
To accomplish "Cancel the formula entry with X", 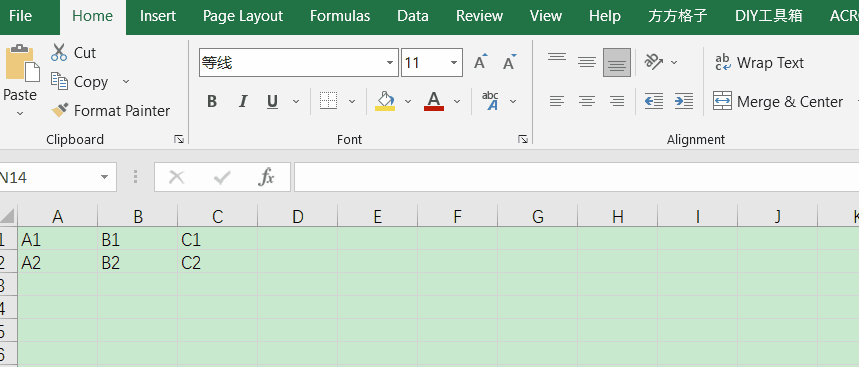I will click(176, 177).
